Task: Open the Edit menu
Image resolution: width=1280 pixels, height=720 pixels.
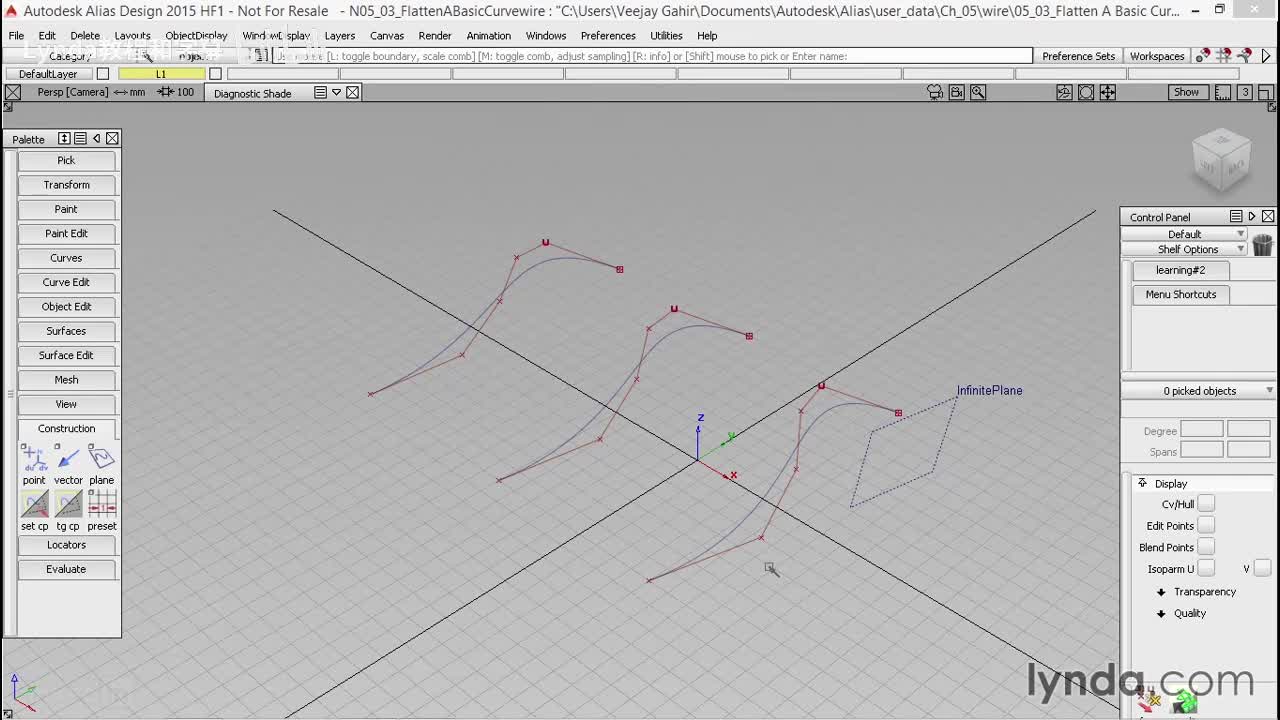Action: click(47, 36)
